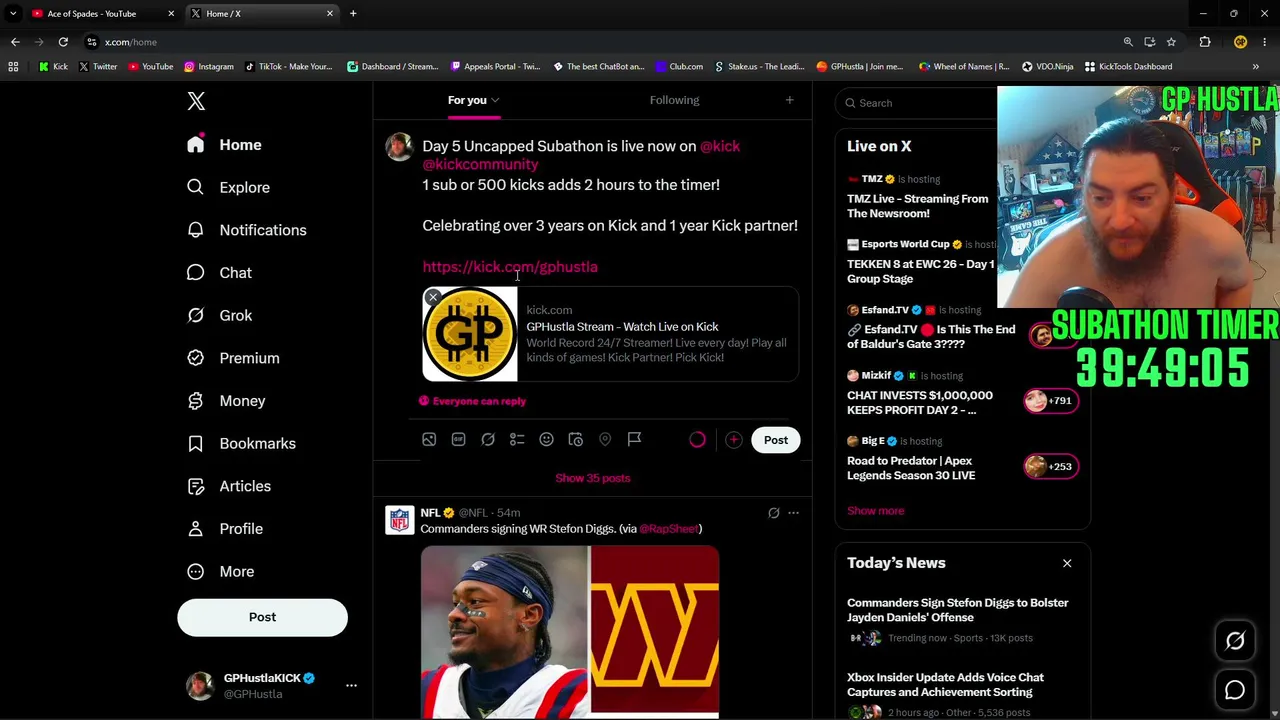Open the Stefon Diggs image in NFL post

click(x=505, y=631)
